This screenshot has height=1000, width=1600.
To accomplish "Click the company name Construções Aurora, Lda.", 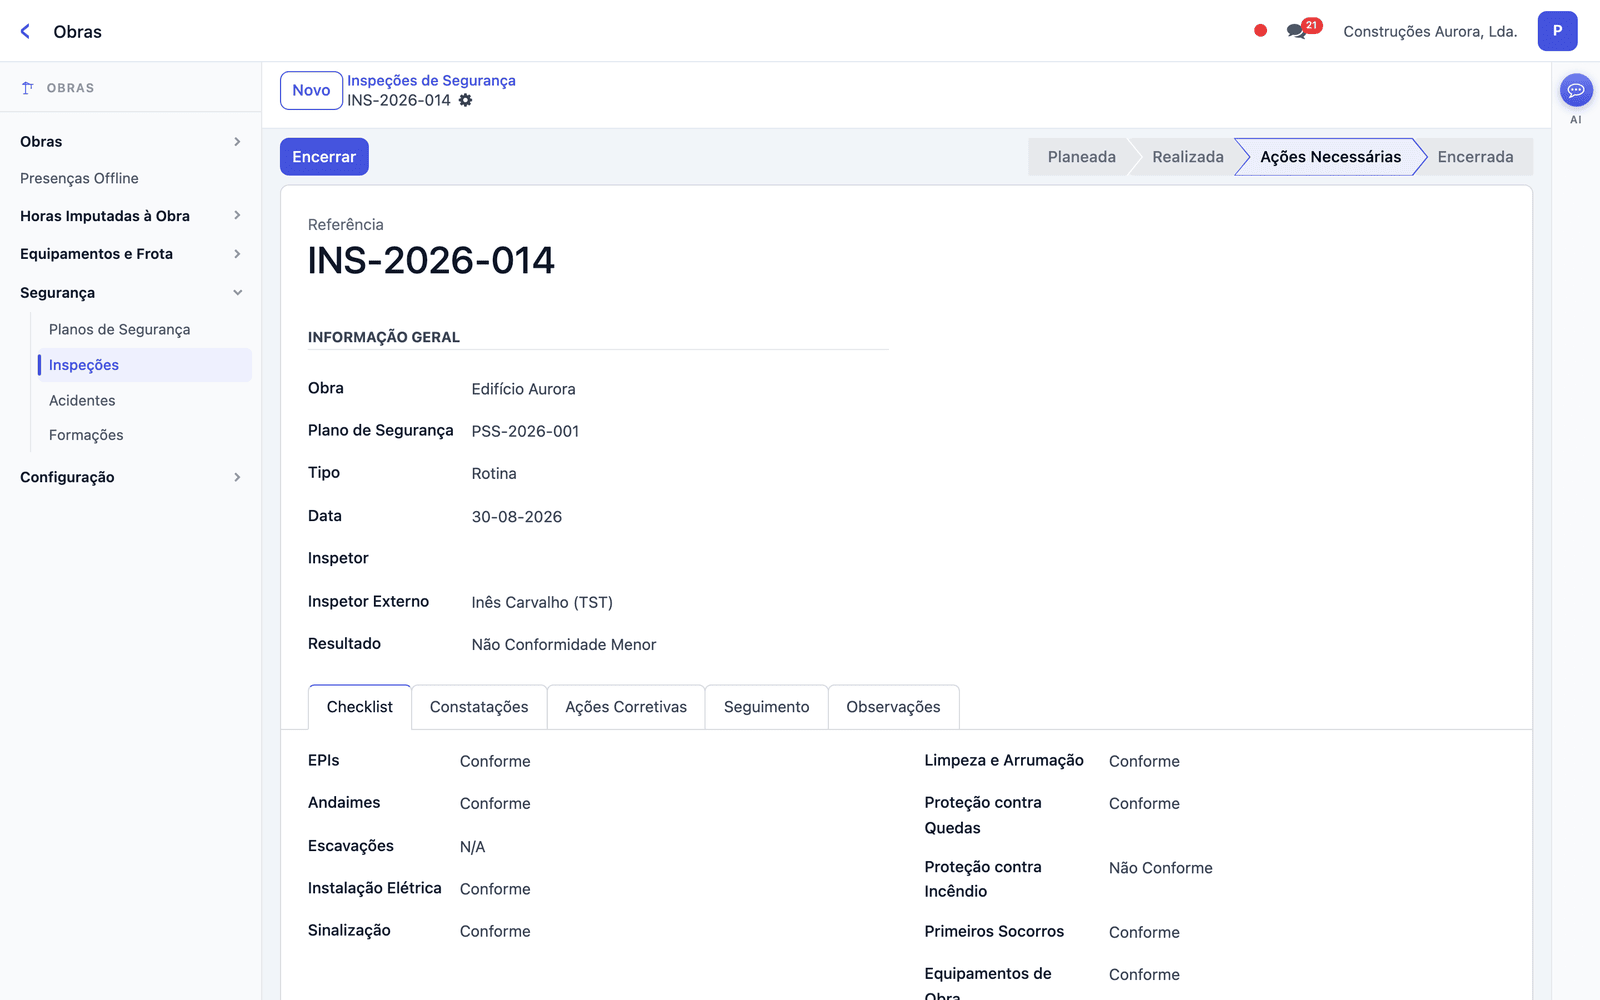I will coord(1430,31).
